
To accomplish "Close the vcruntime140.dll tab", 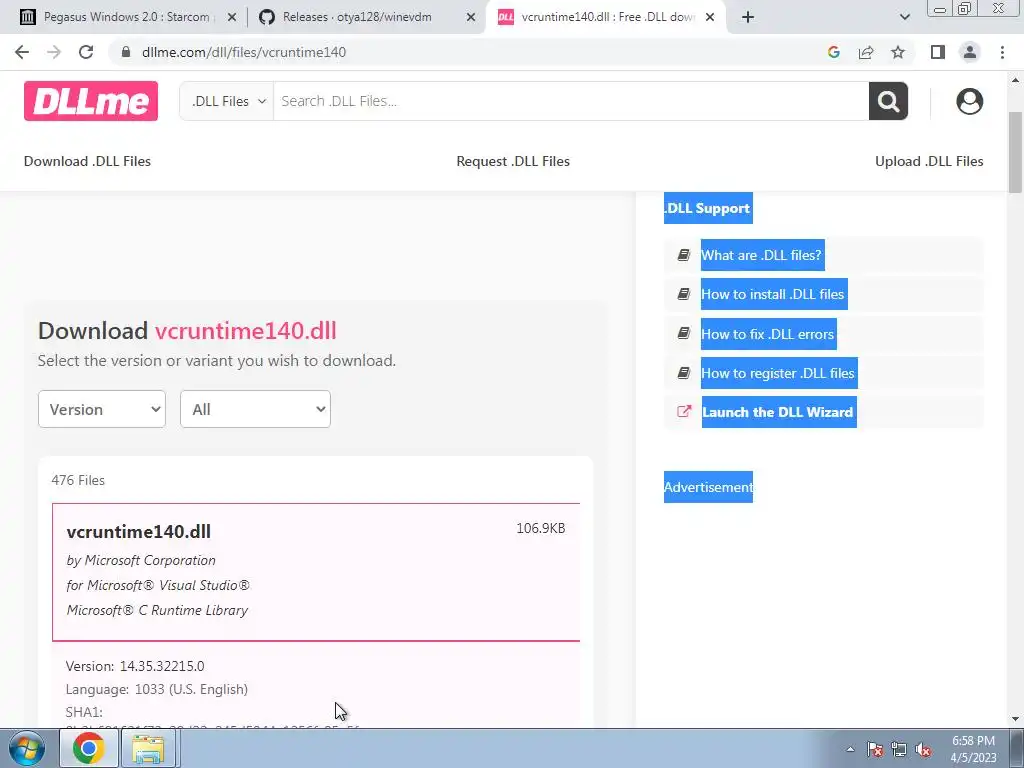I will point(710,17).
